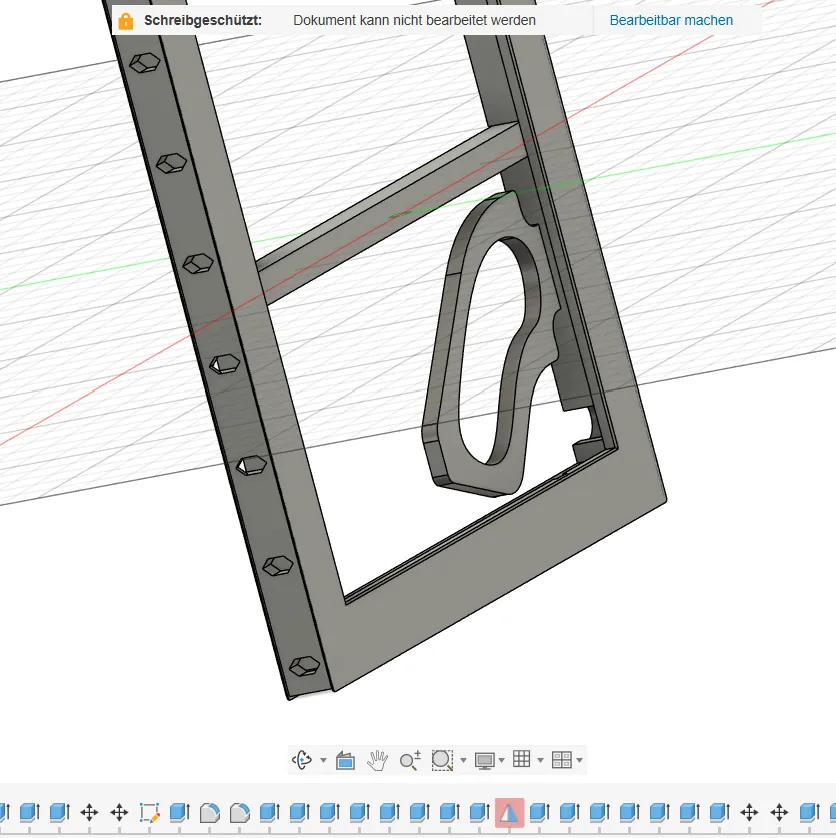This screenshot has width=836, height=838.
Task: Click 'Dokument kann nicht bearbeitet werden' text
Action: tap(414, 20)
